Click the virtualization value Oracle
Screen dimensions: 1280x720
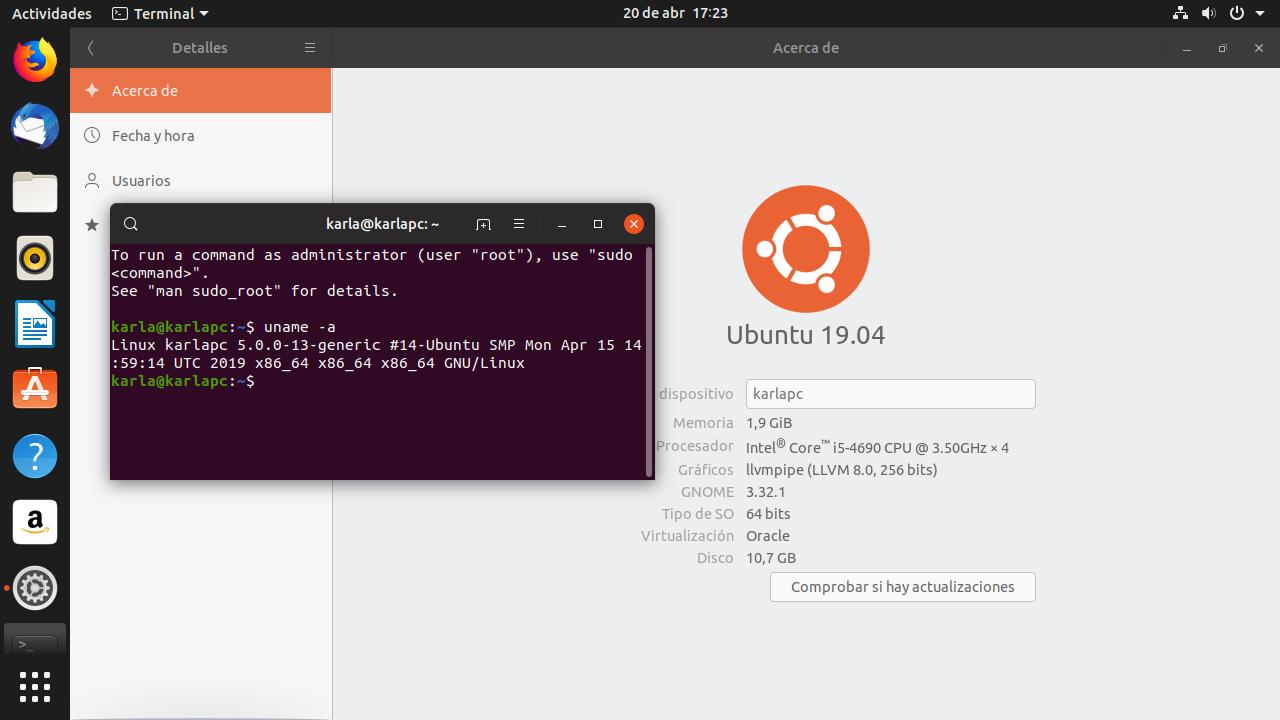pyautogui.click(x=768, y=536)
